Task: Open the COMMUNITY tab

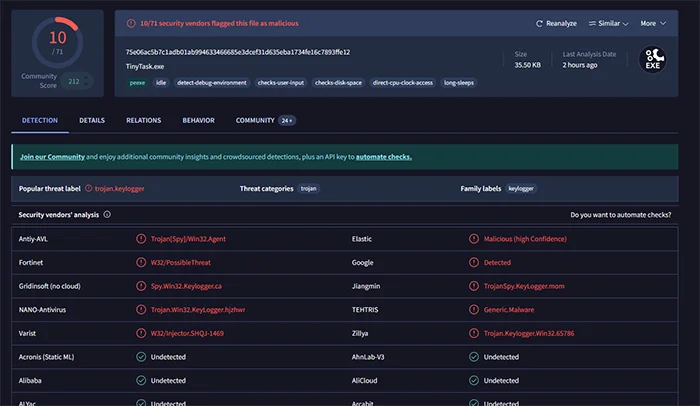Action: point(255,120)
